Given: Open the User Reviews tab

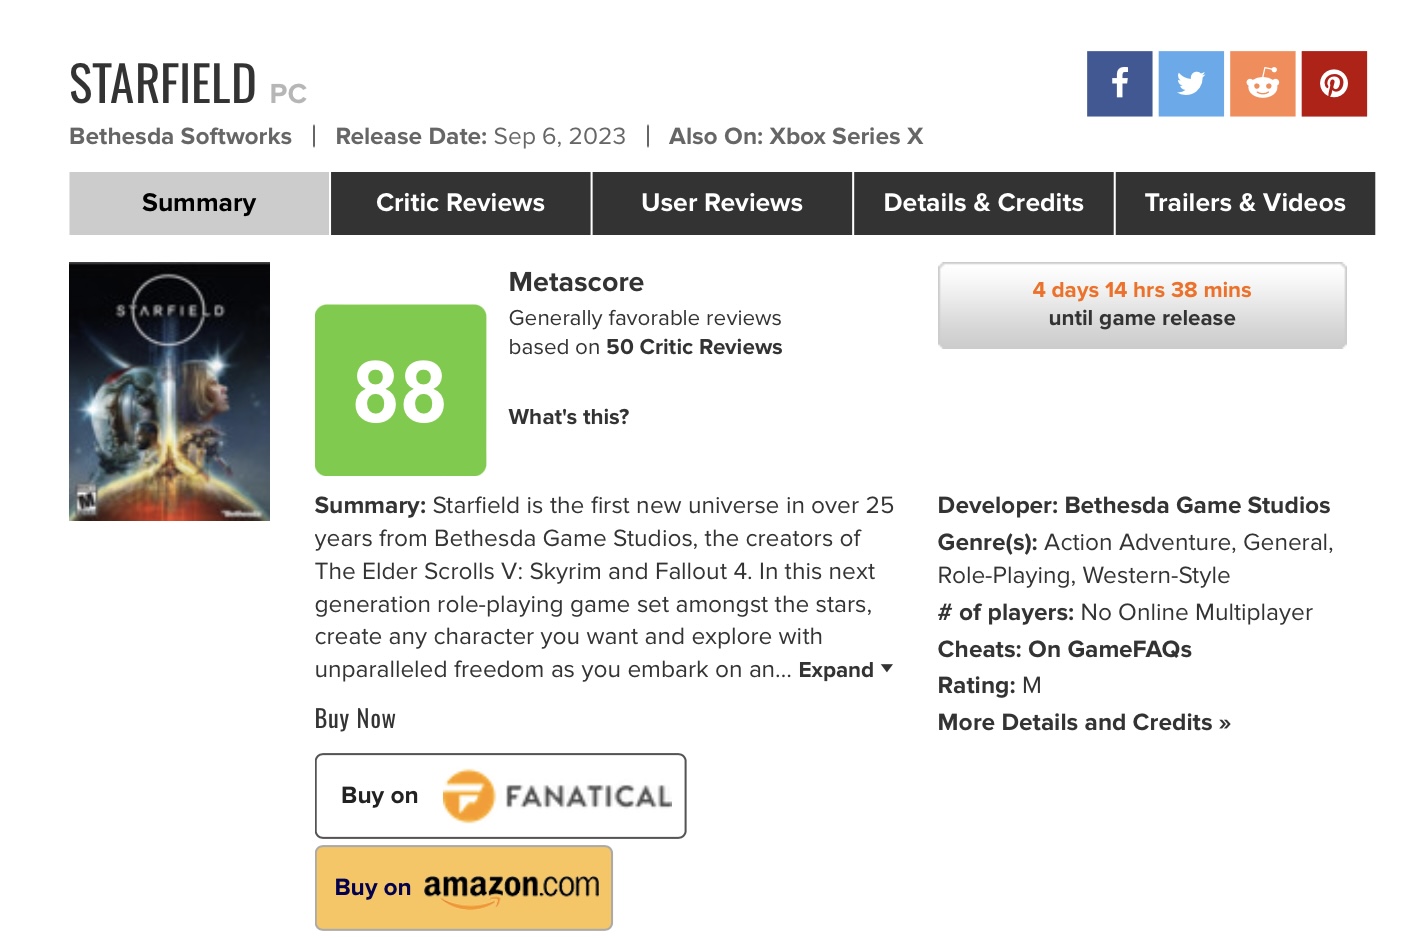Looking at the screenshot, I should [722, 203].
